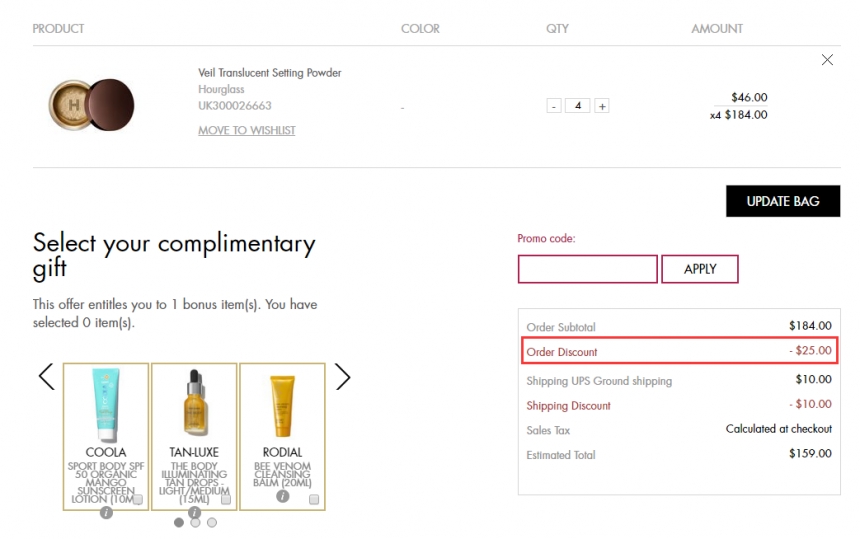Screen dimensions: 860x539
Task: Go to third gift carousel page dot
Action: (212, 522)
